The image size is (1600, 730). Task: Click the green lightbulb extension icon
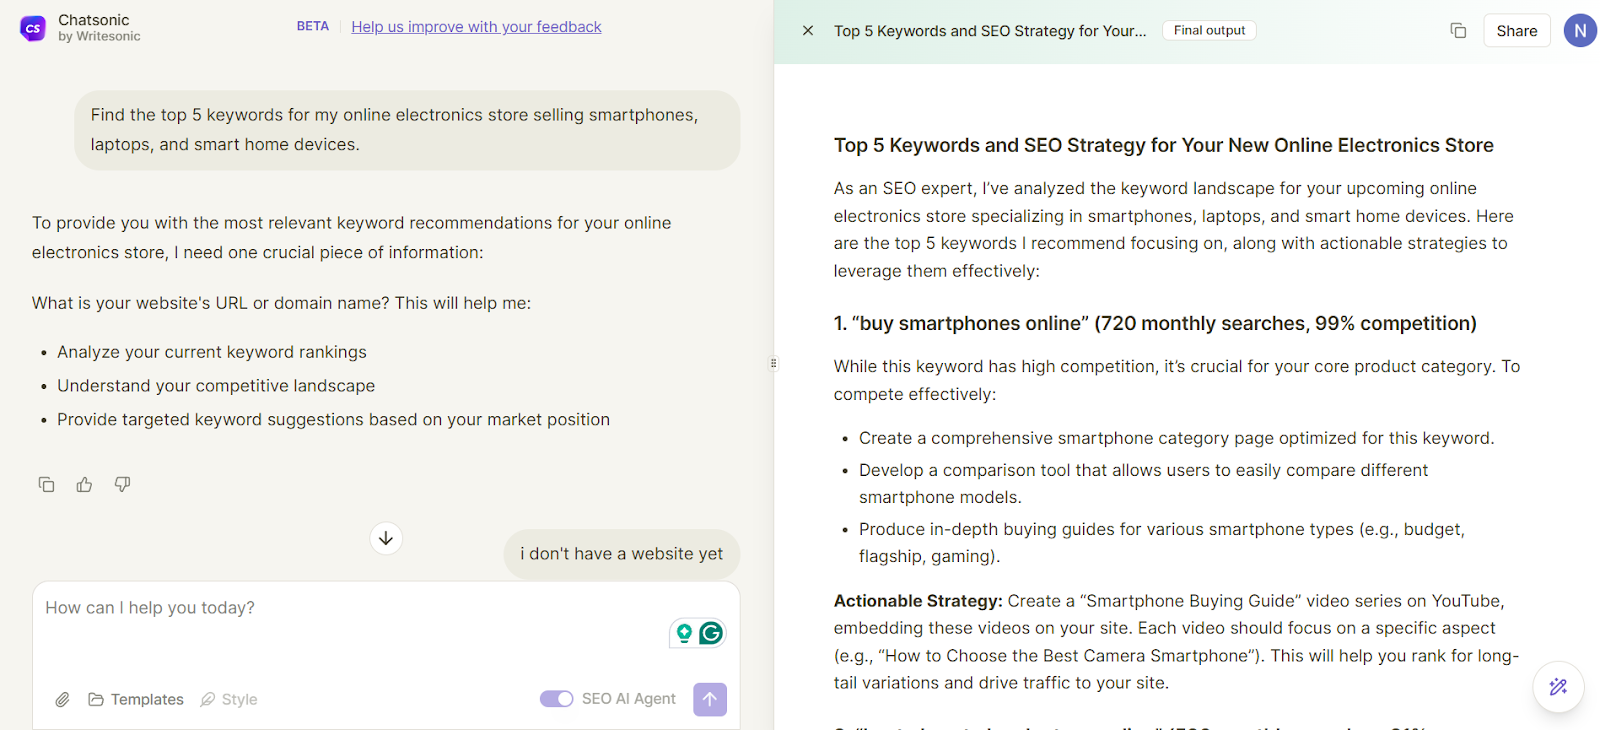click(x=684, y=633)
